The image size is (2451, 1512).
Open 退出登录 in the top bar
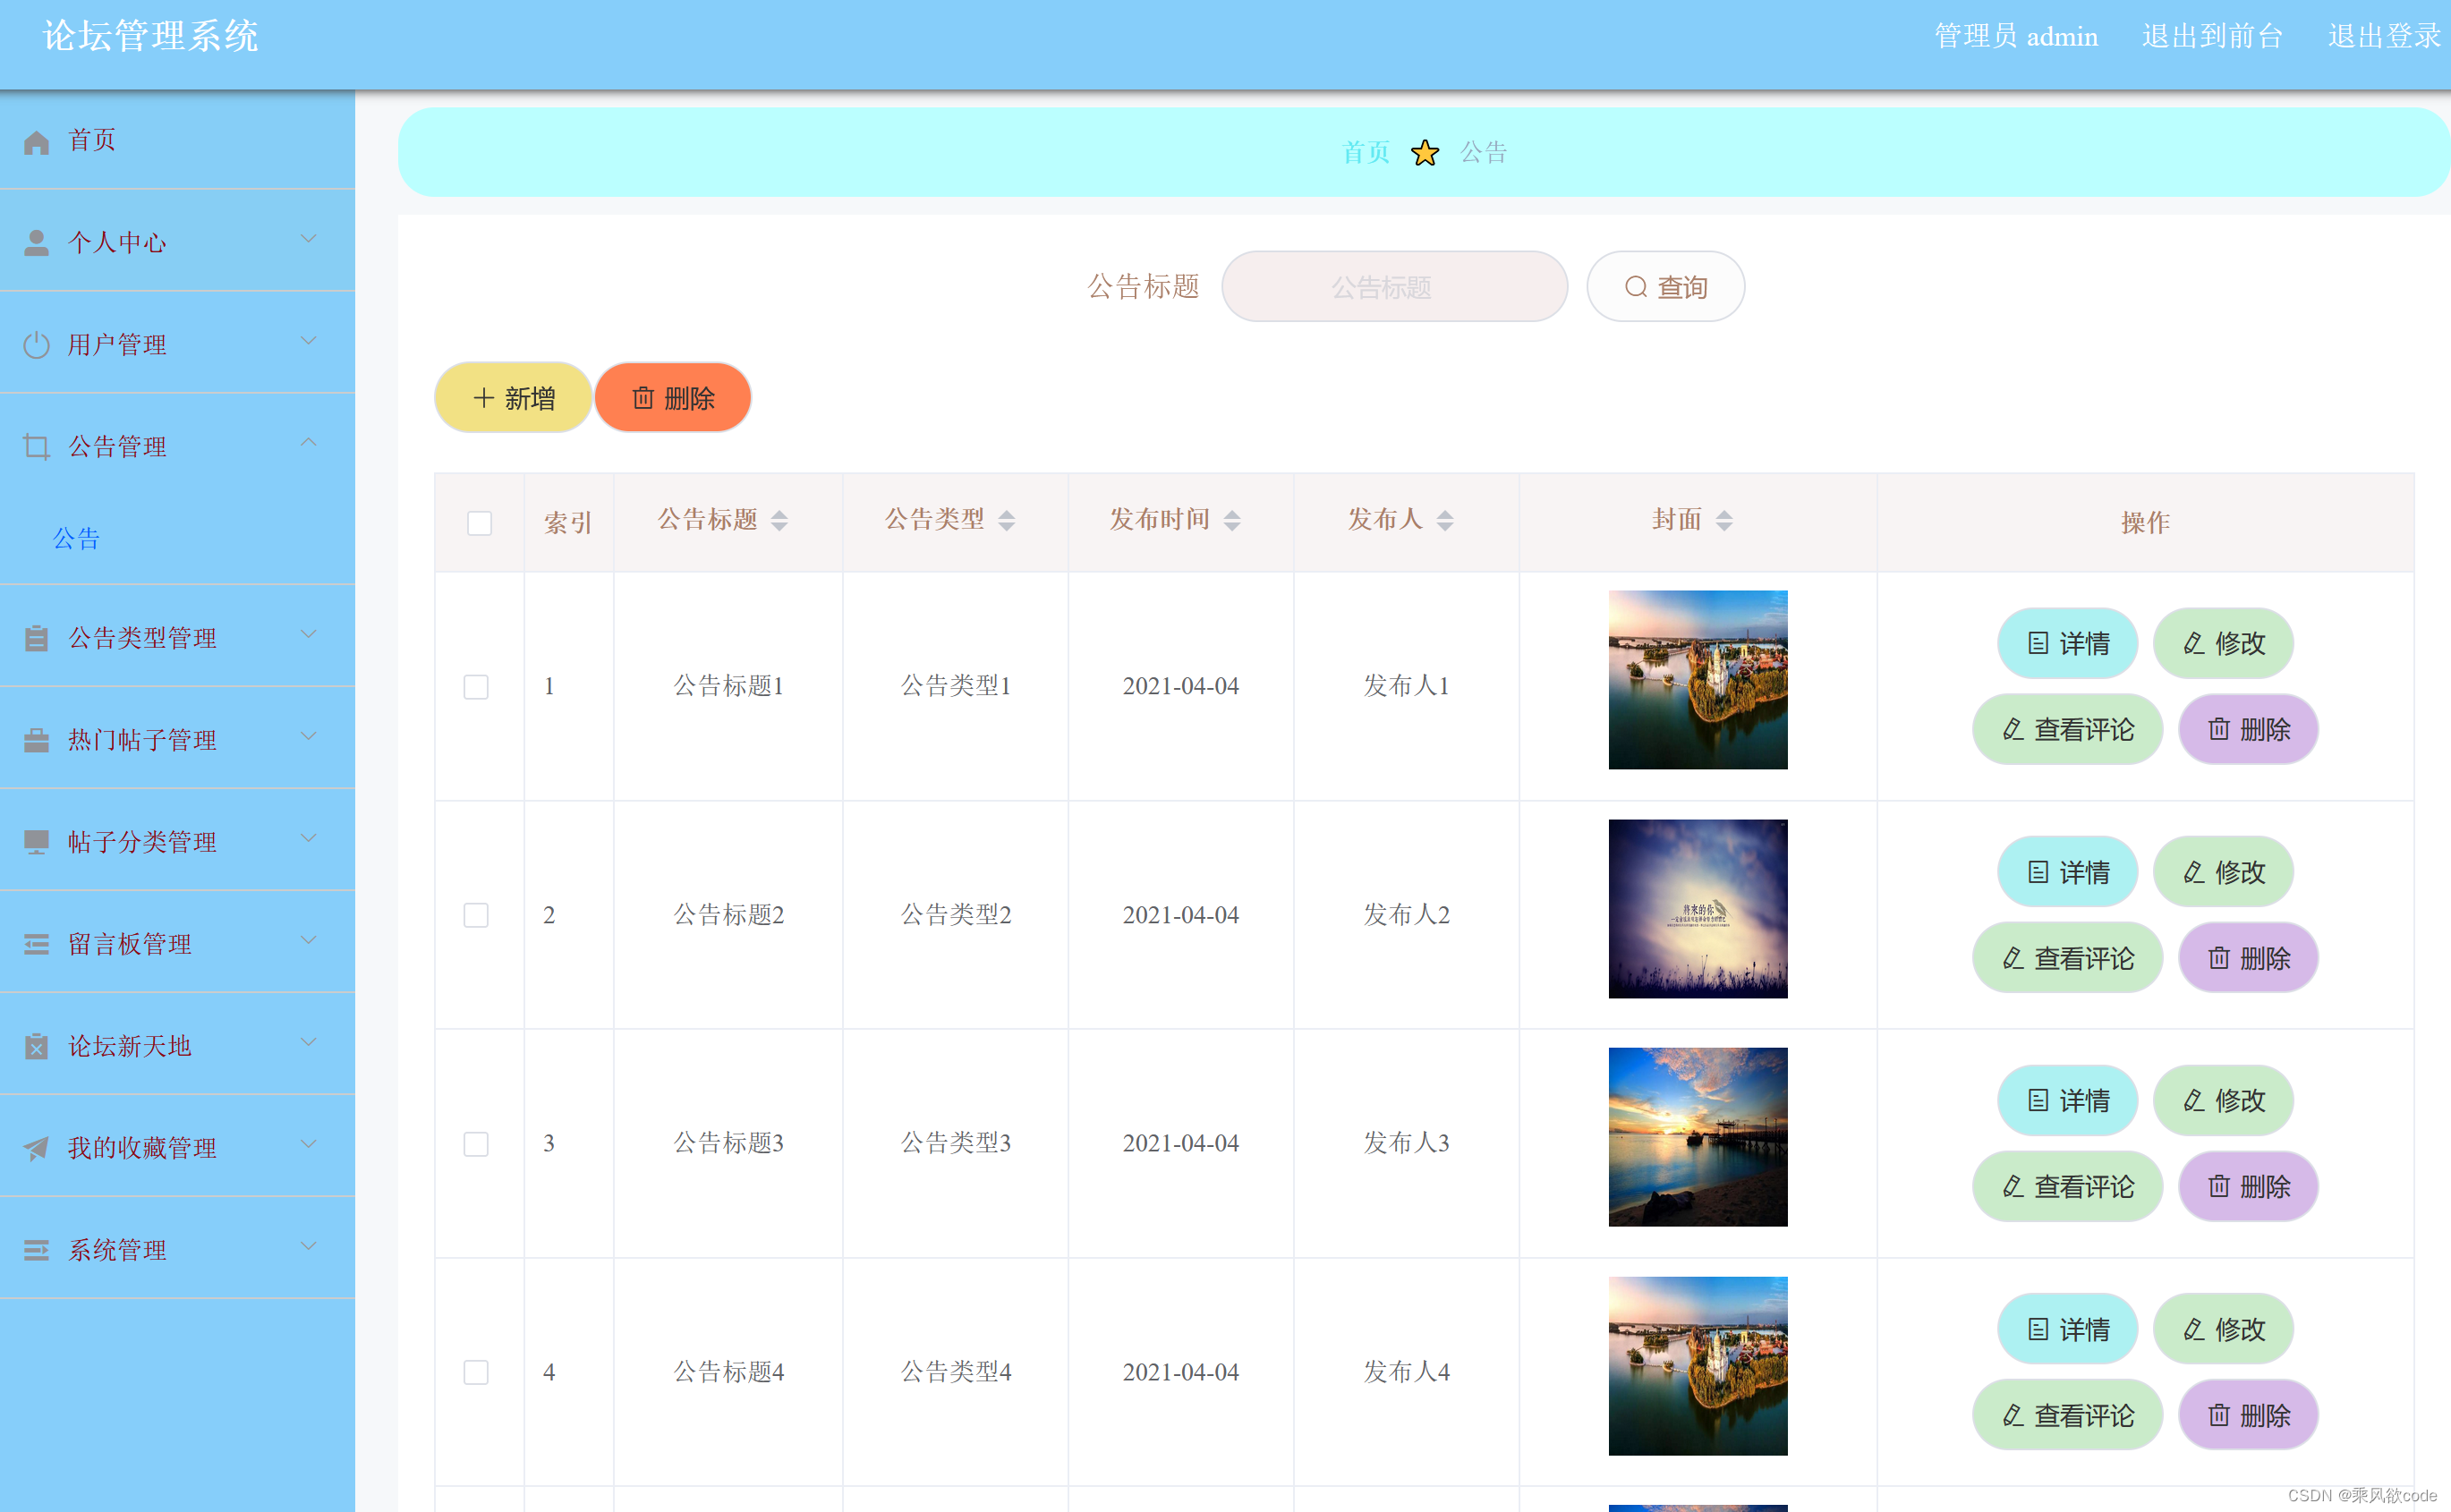[2383, 36]
